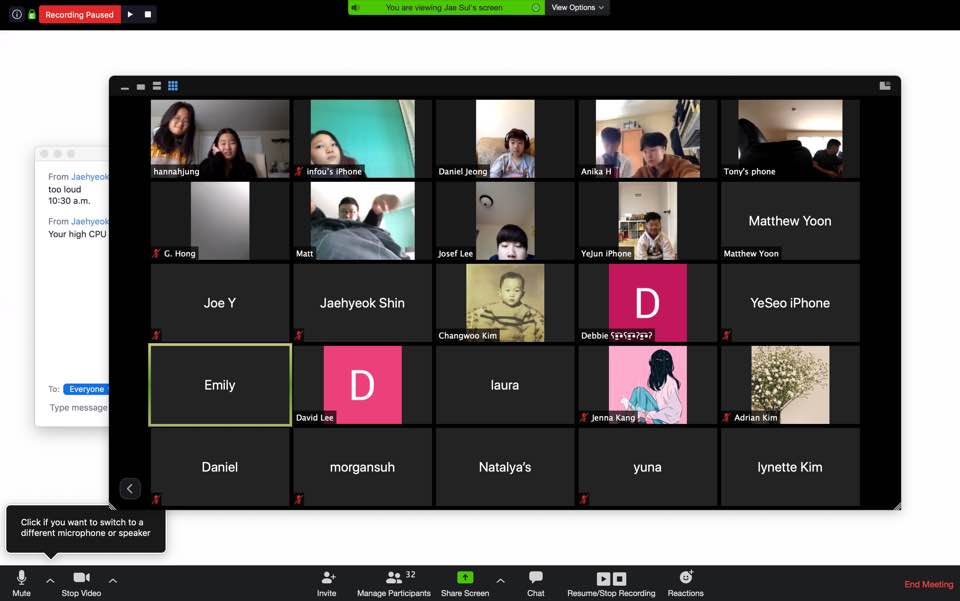Select Adrian Kim flower tile
Screen dimensions: 960x601
[790, 385]
